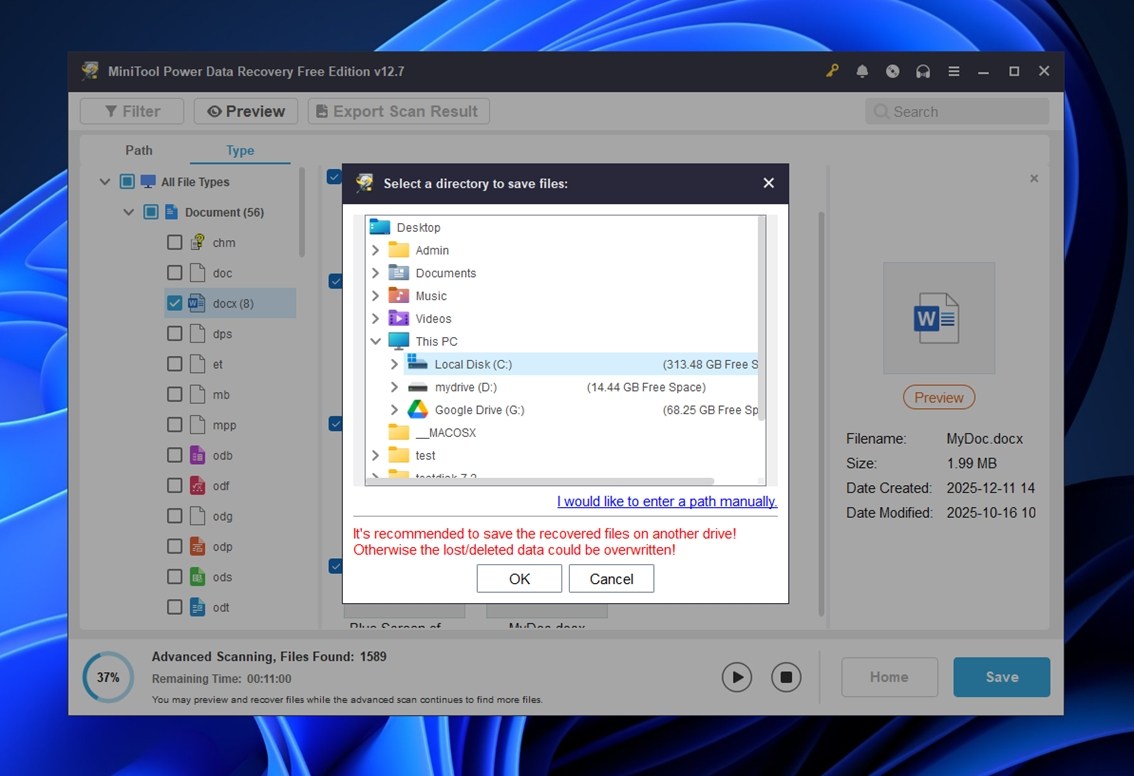Toggle the odt file type checkbox
The width and height of the screenshot is (1134, 776).
click(175, 607)
